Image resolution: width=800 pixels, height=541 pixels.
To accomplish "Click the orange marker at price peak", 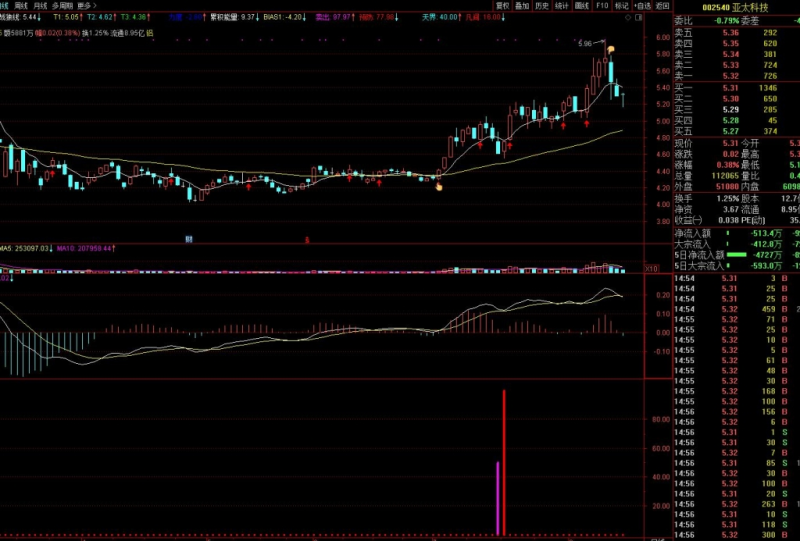I will click(x=610, y=49).
